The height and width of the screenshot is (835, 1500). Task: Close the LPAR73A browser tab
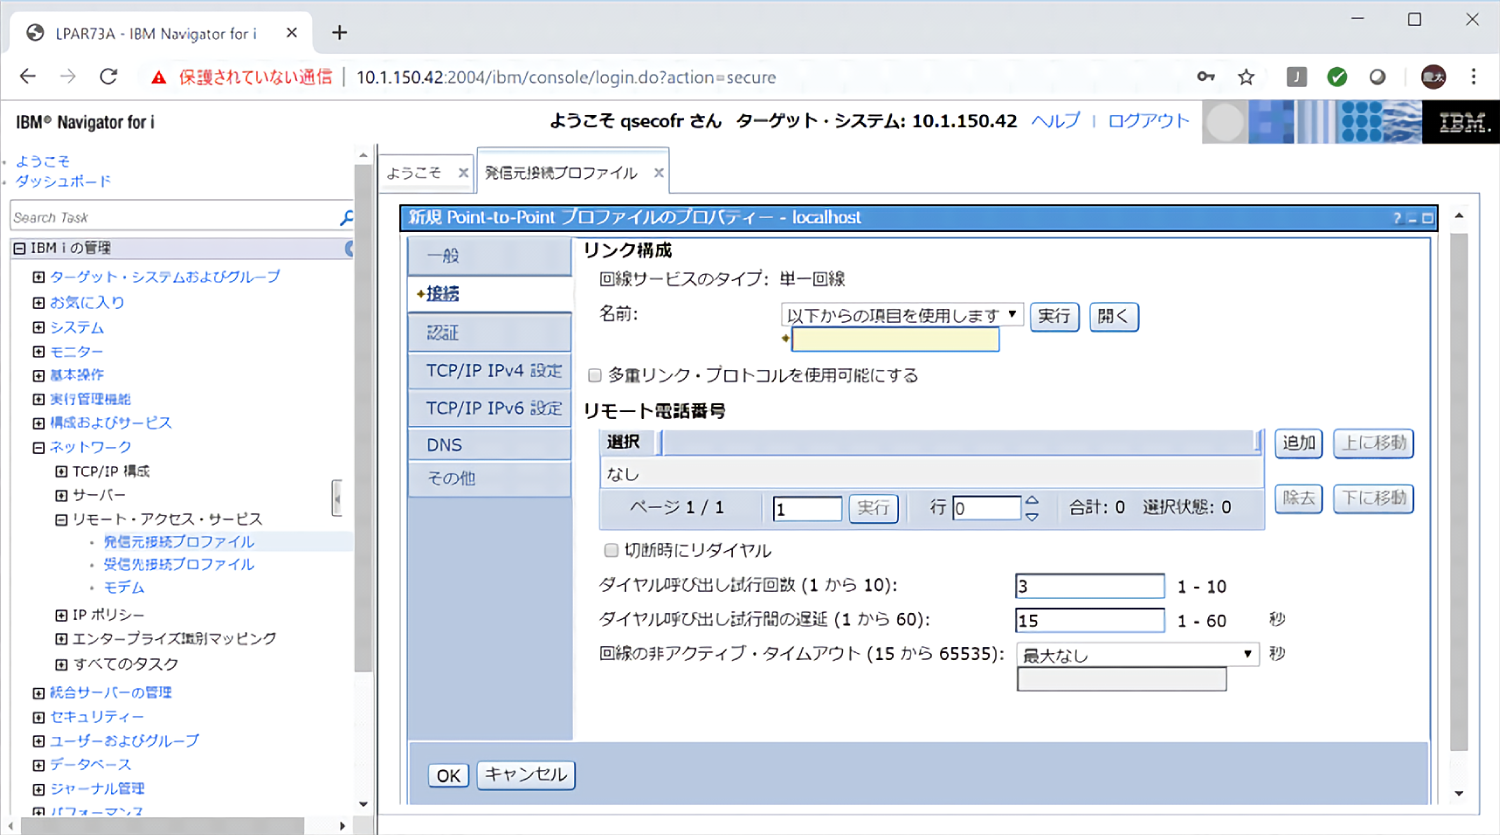click(291, 33)
